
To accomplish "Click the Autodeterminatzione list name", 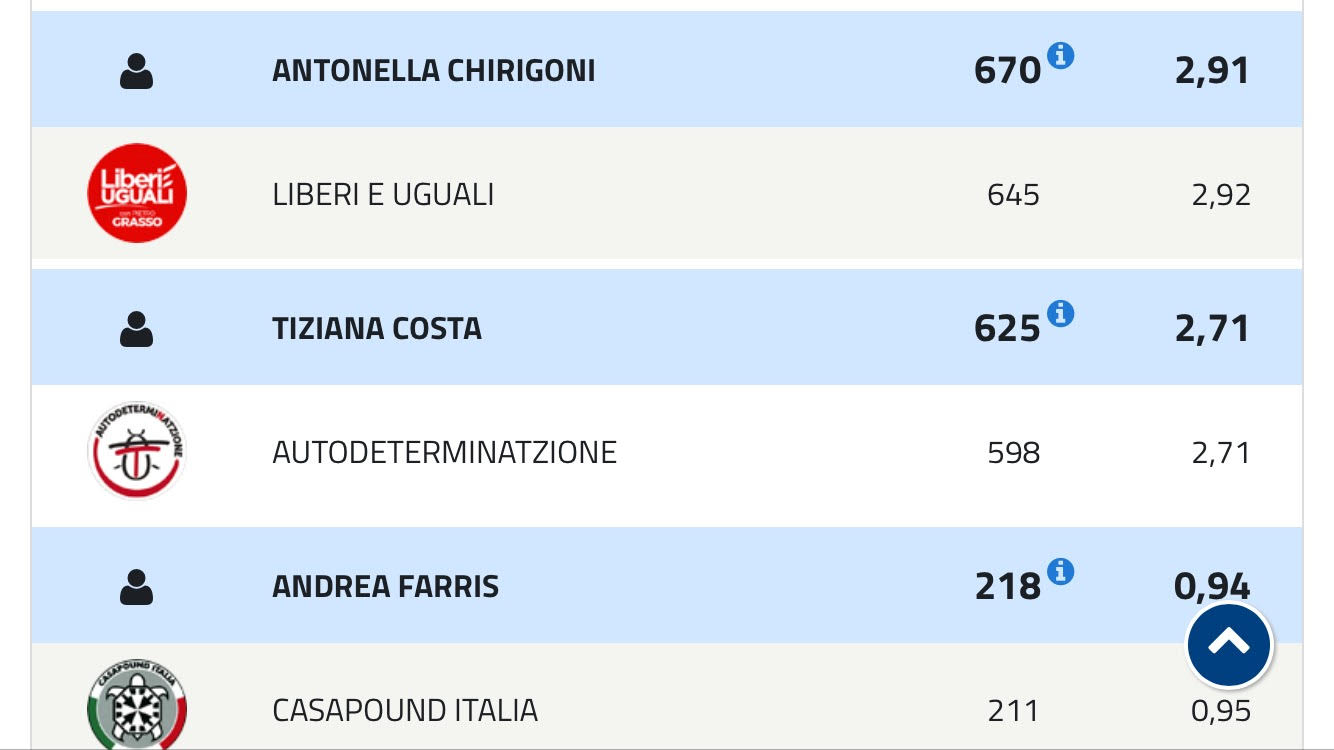I will (444, 453).
